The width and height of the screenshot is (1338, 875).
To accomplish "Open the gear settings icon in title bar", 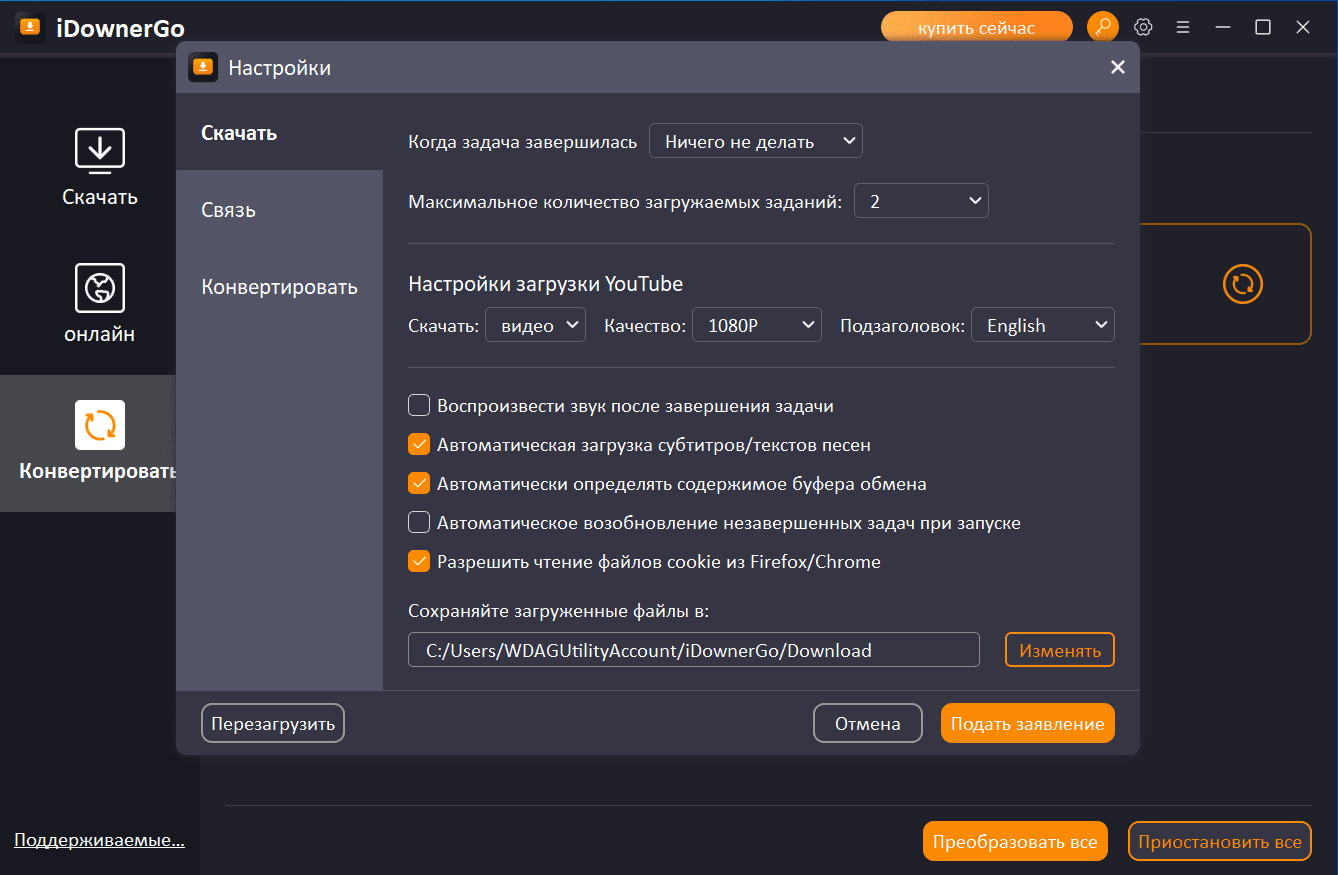I will 1143,27.
